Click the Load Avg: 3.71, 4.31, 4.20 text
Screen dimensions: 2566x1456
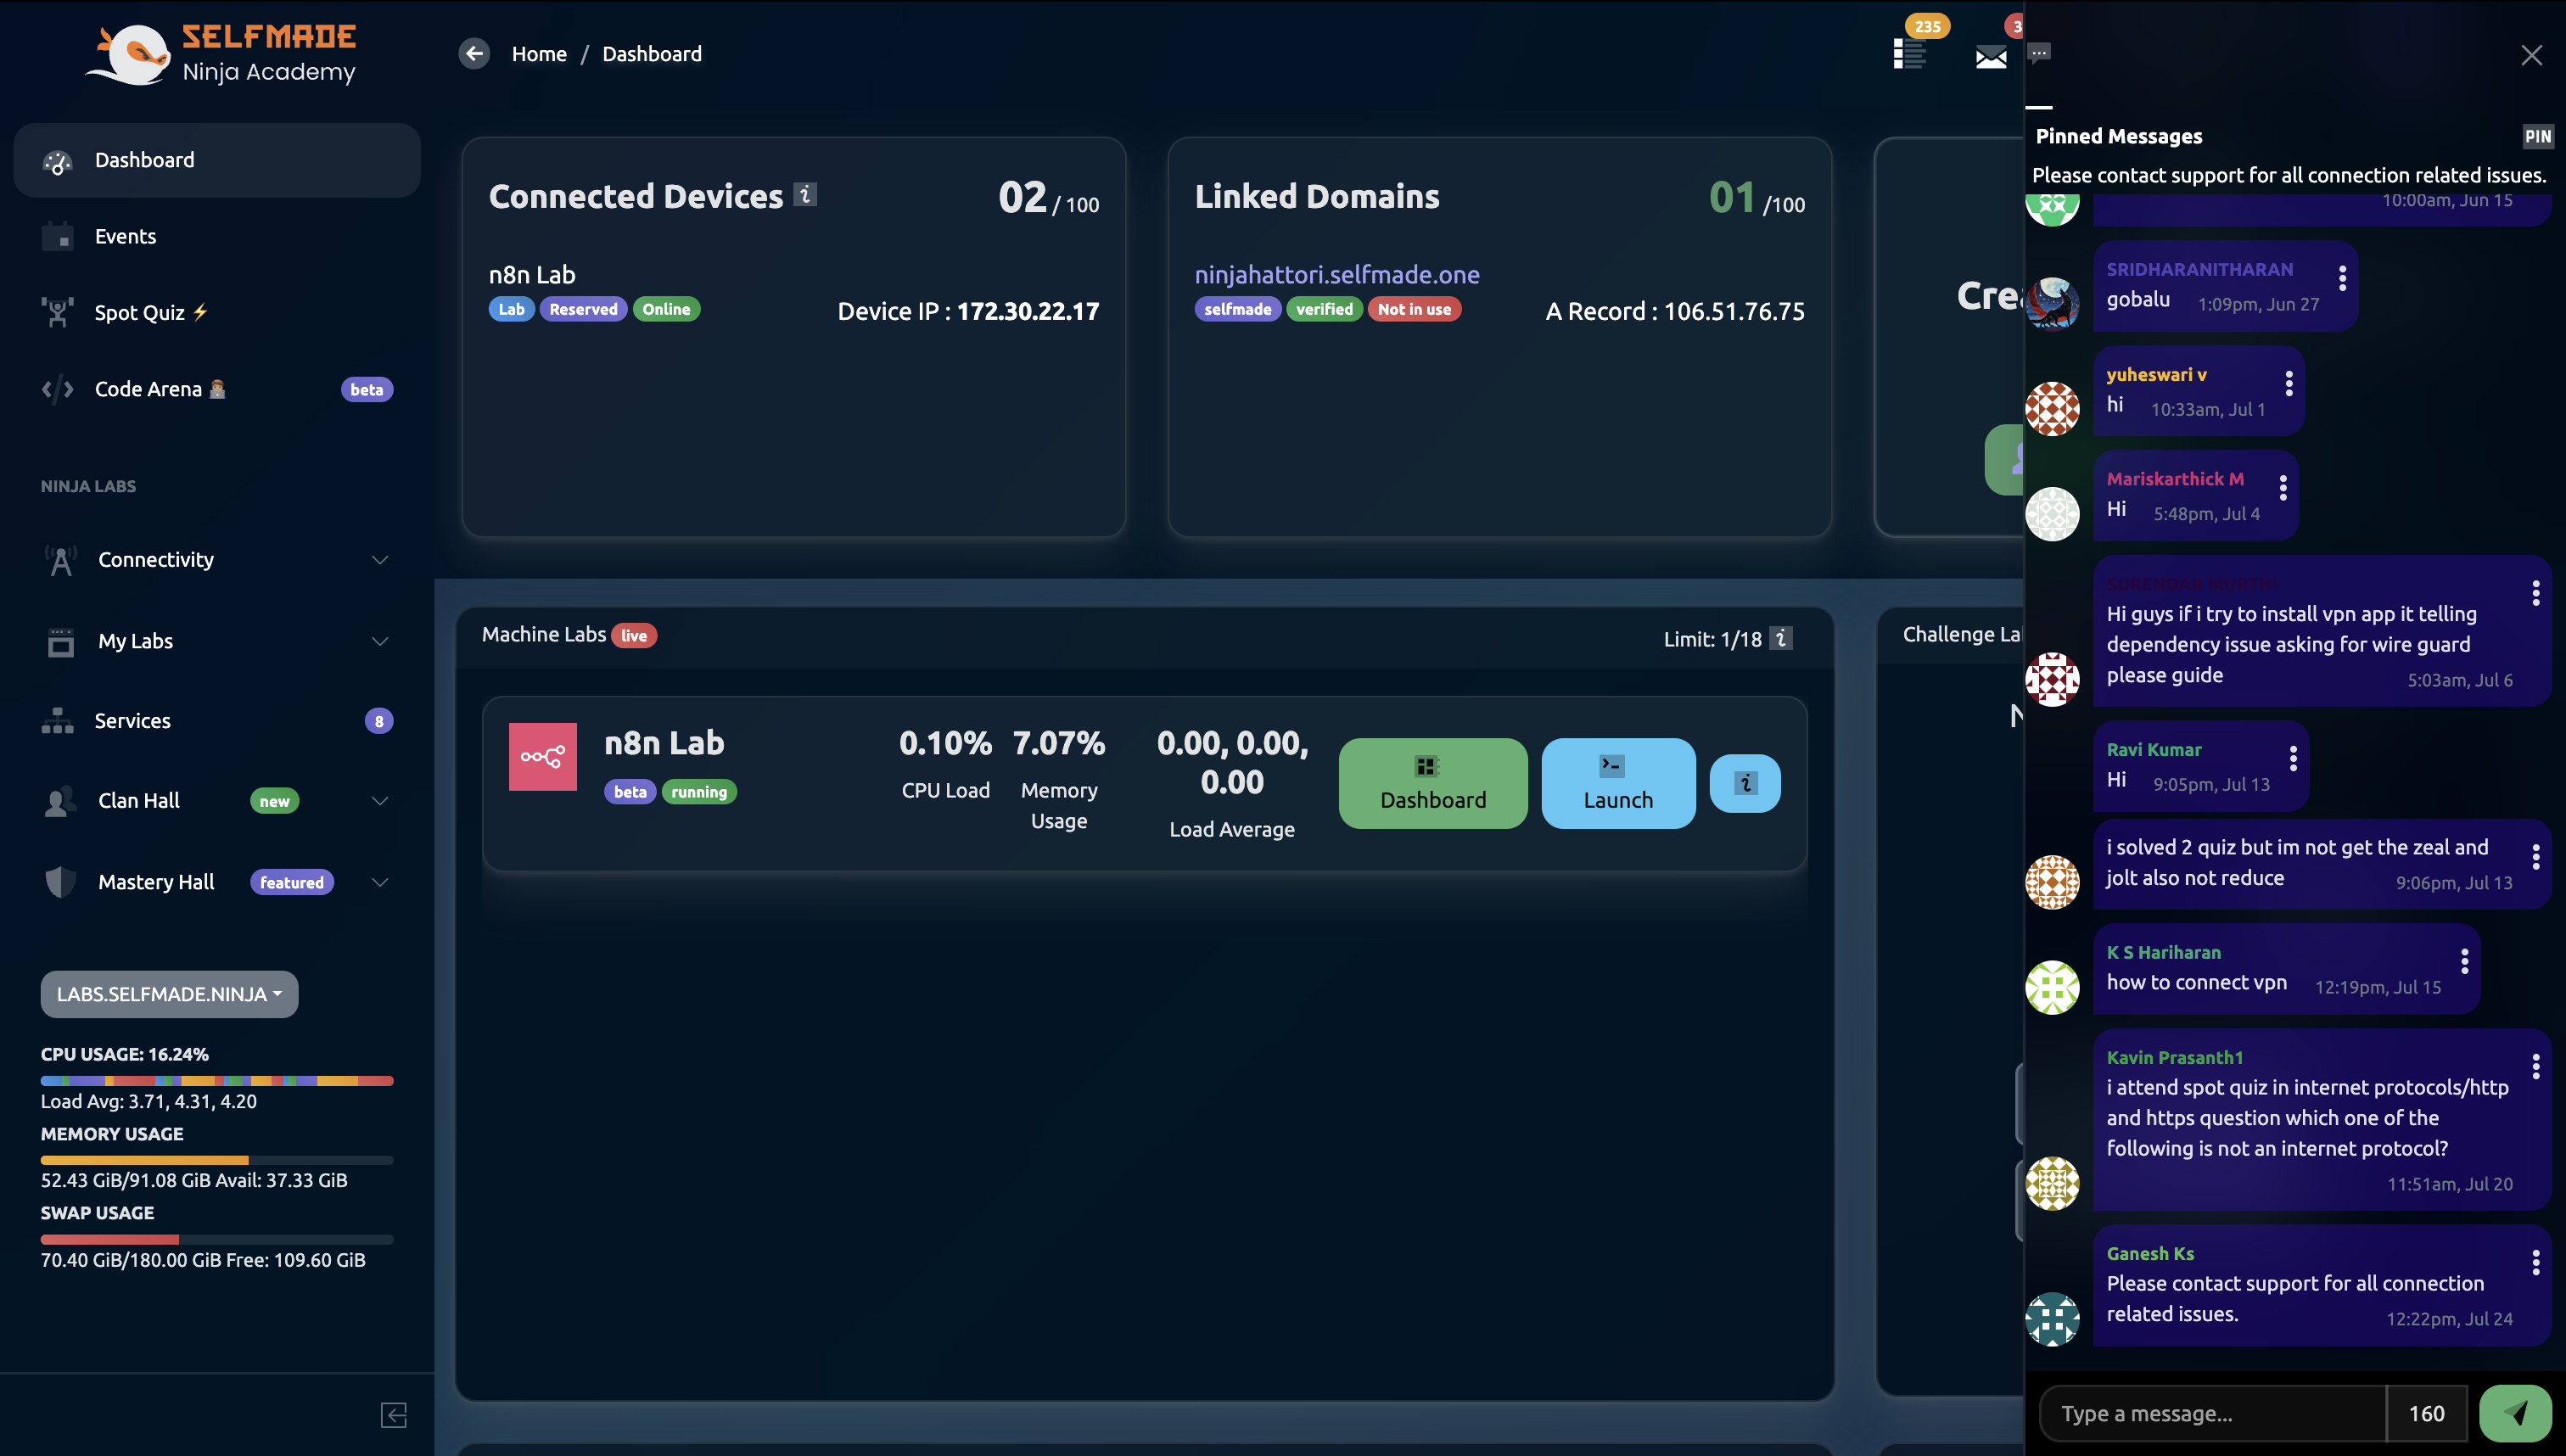pos(149,1101)
